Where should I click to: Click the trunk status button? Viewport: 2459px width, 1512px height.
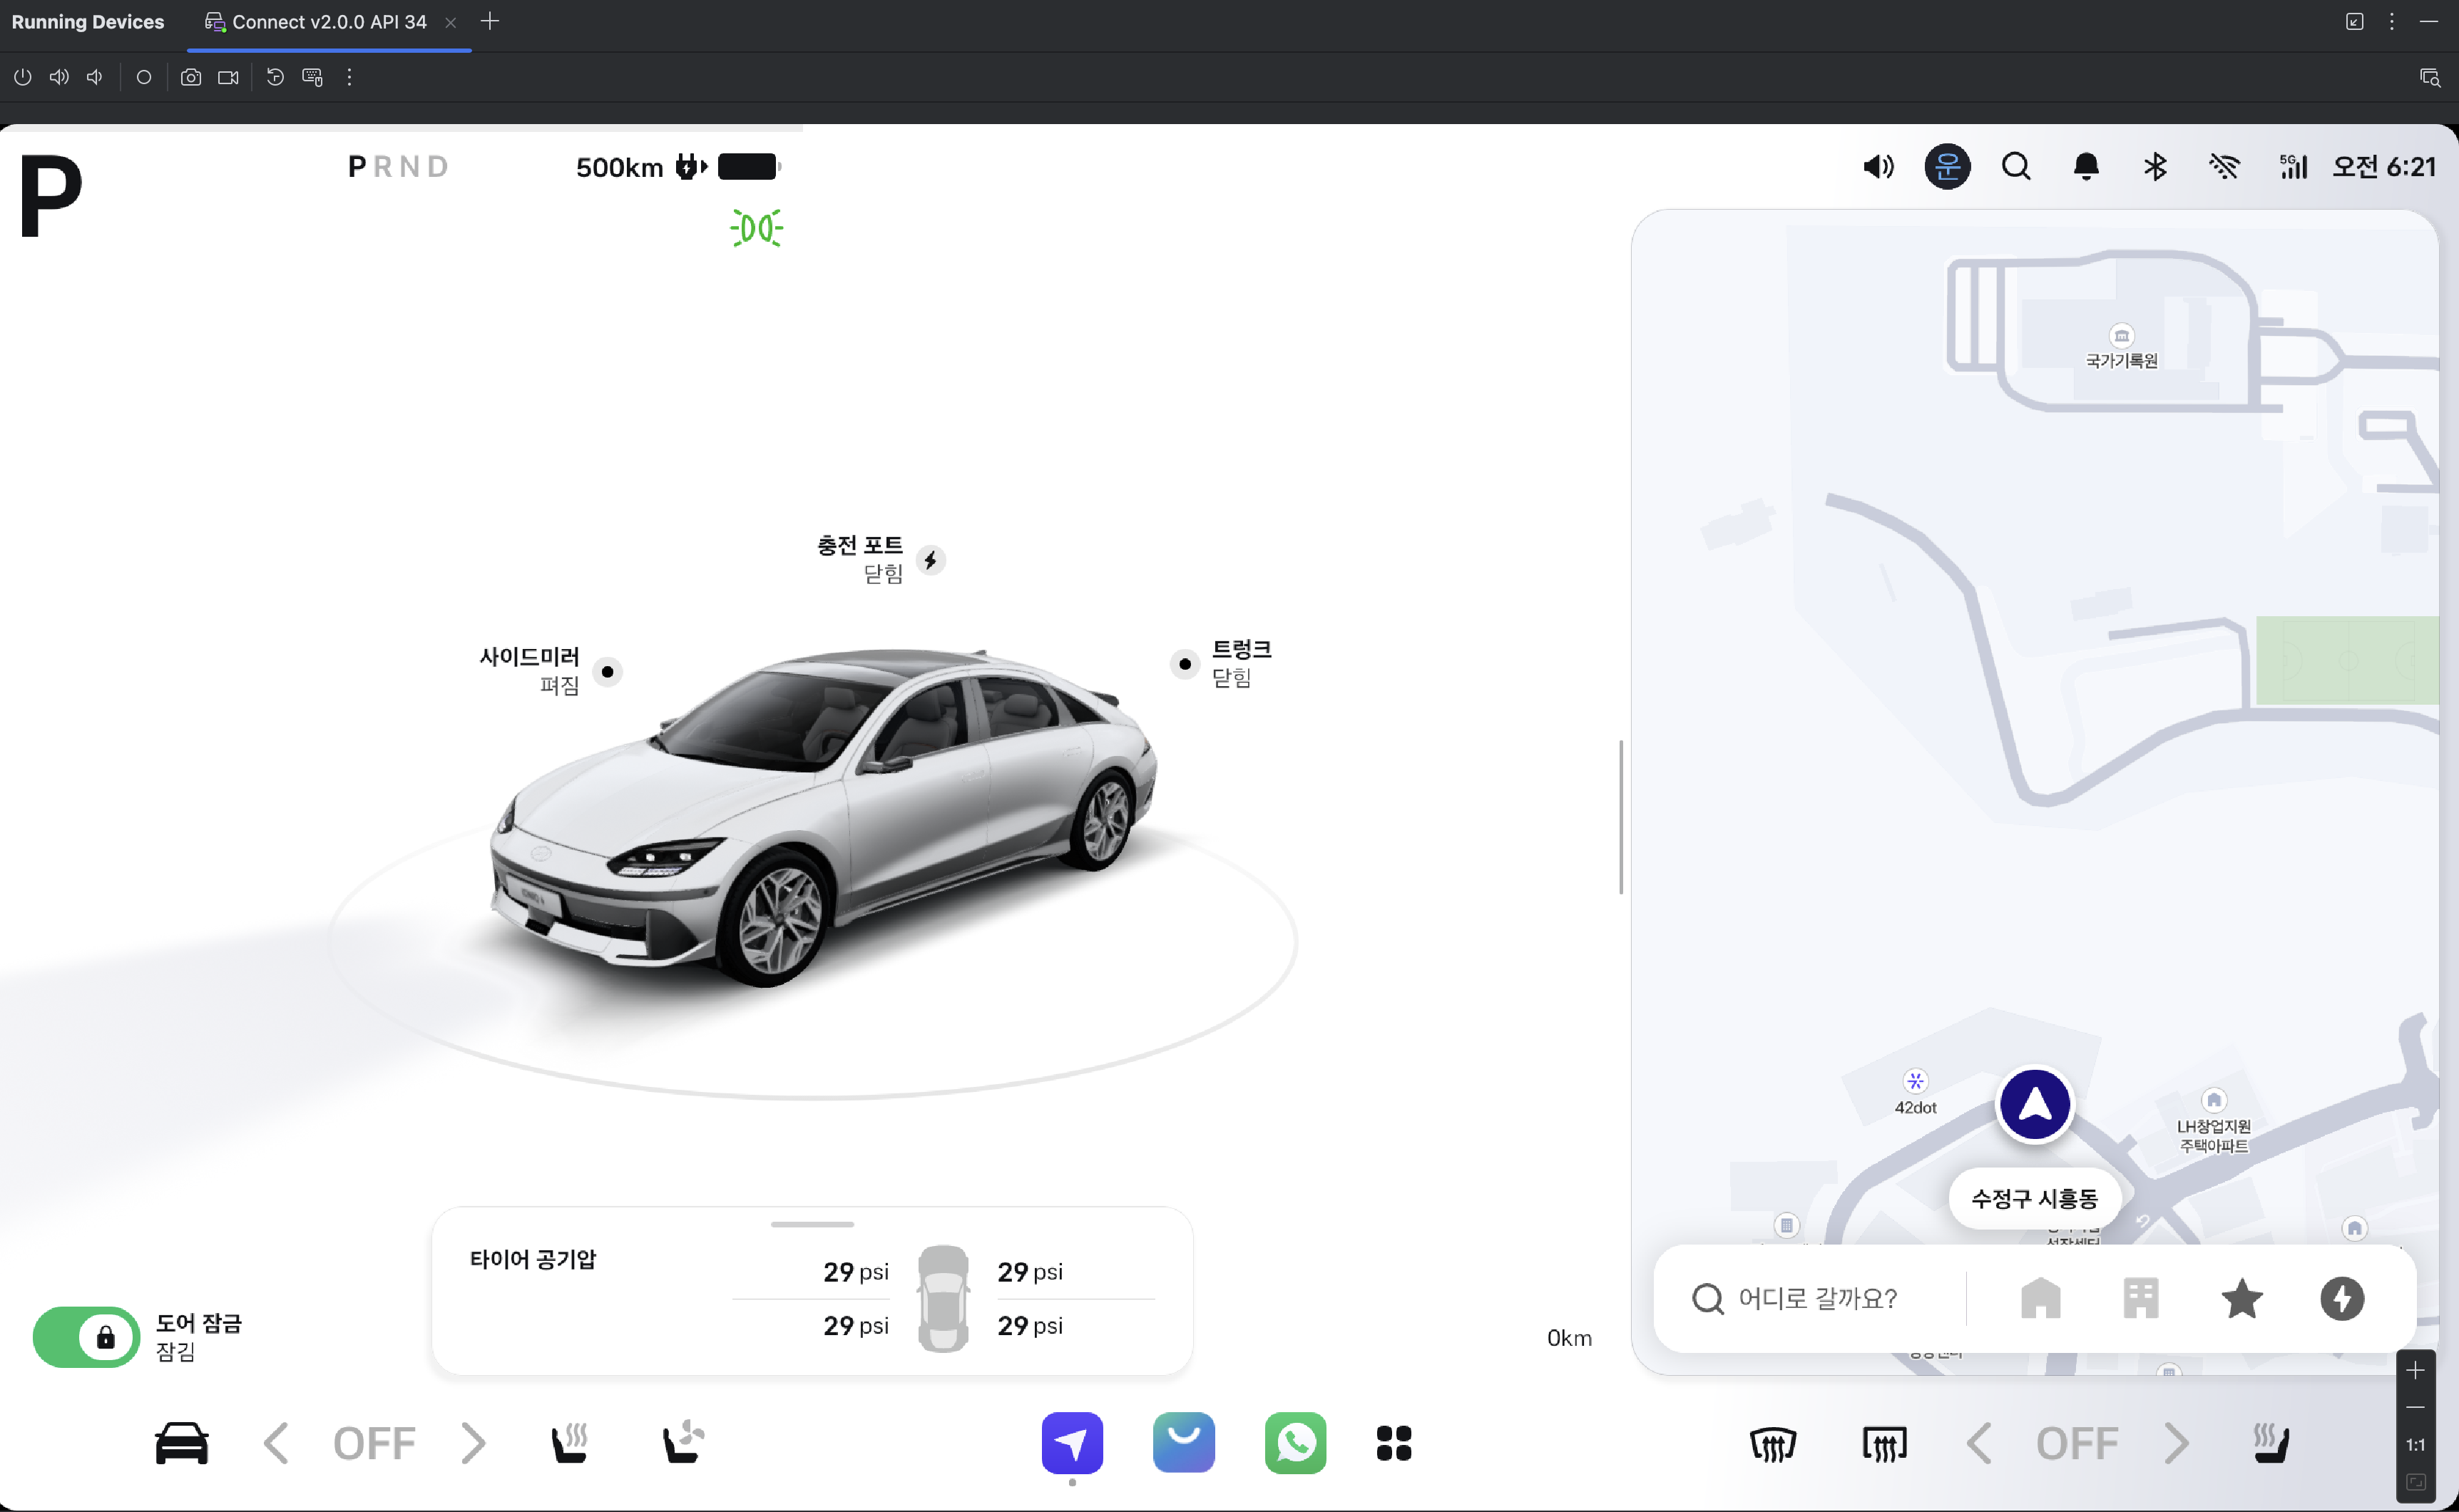[1185, 663]
